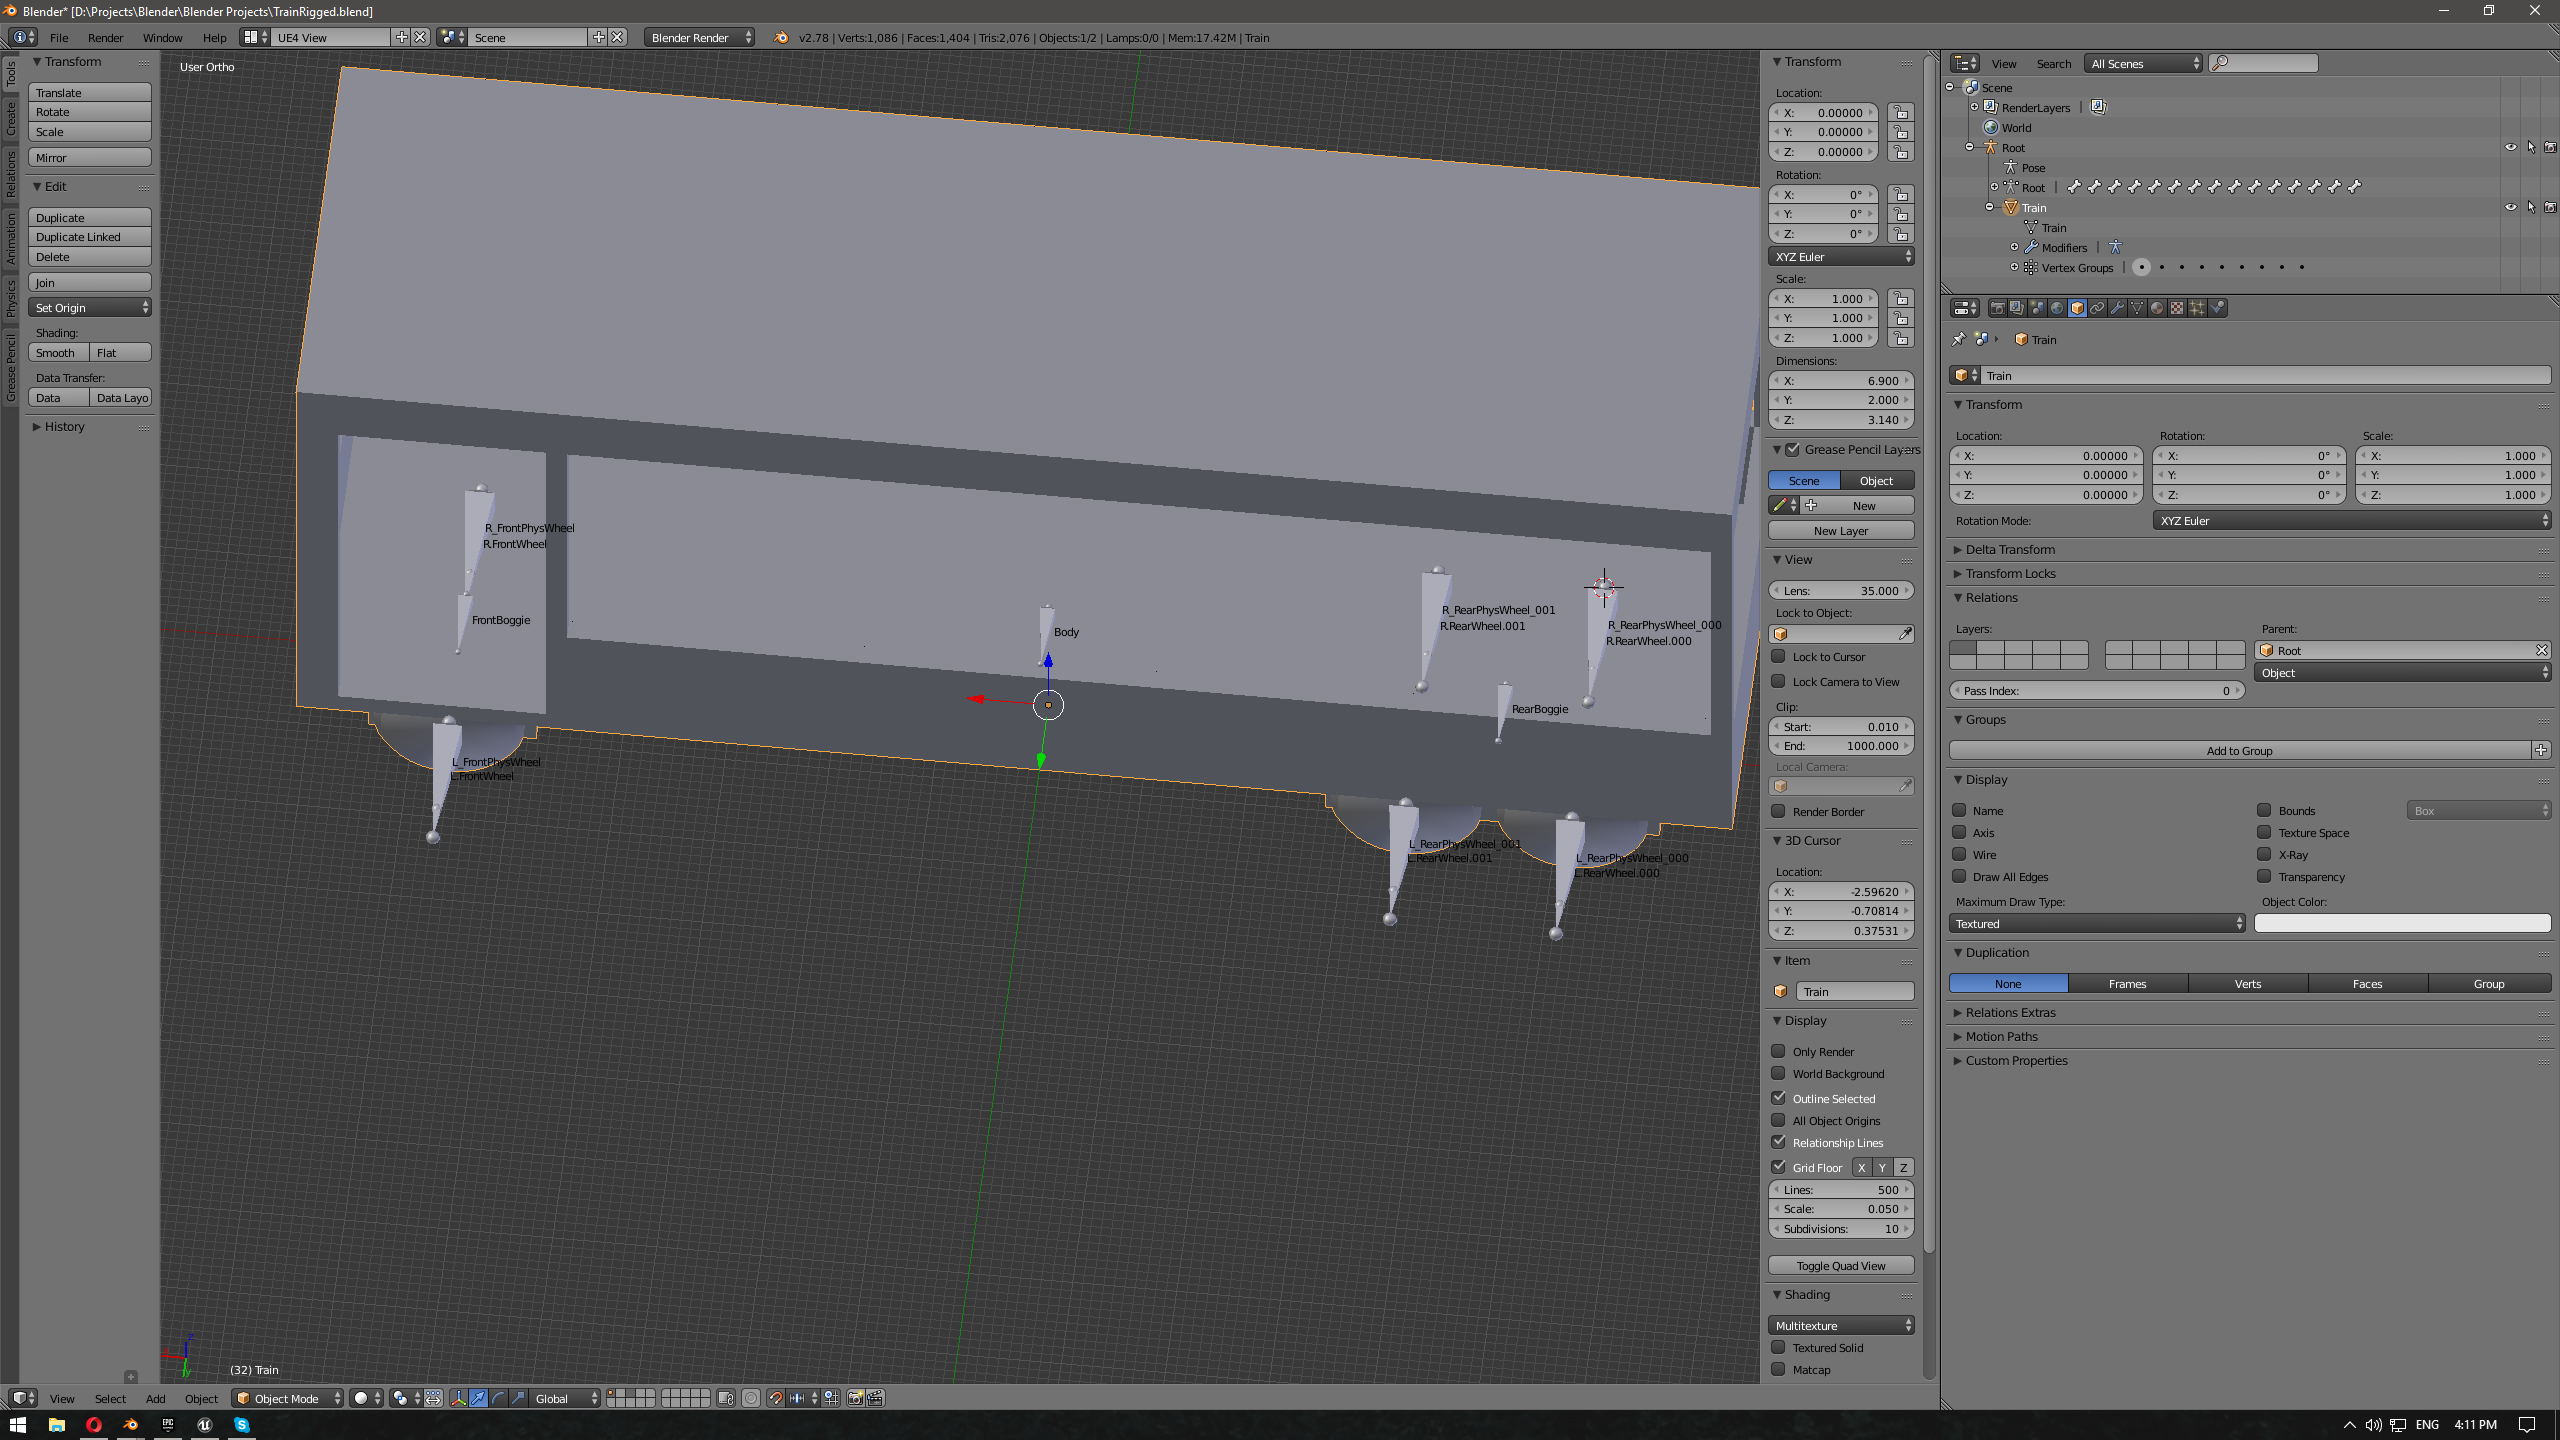Open Skype from the taskbar
Image resolution: width=2560 pixels, height=1440 pixels.
pos(242,1424)
